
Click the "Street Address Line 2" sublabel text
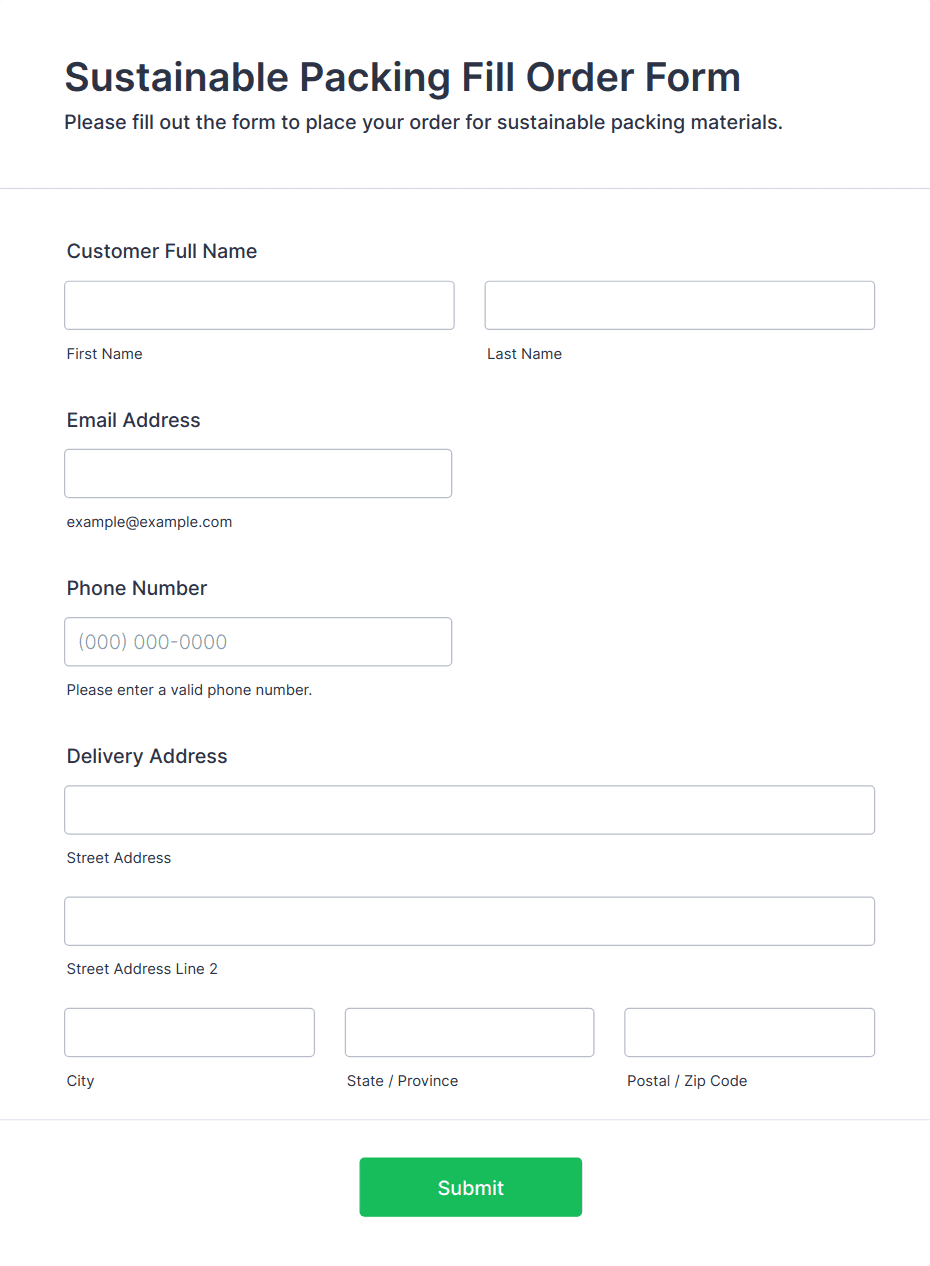tap(142, 969)
